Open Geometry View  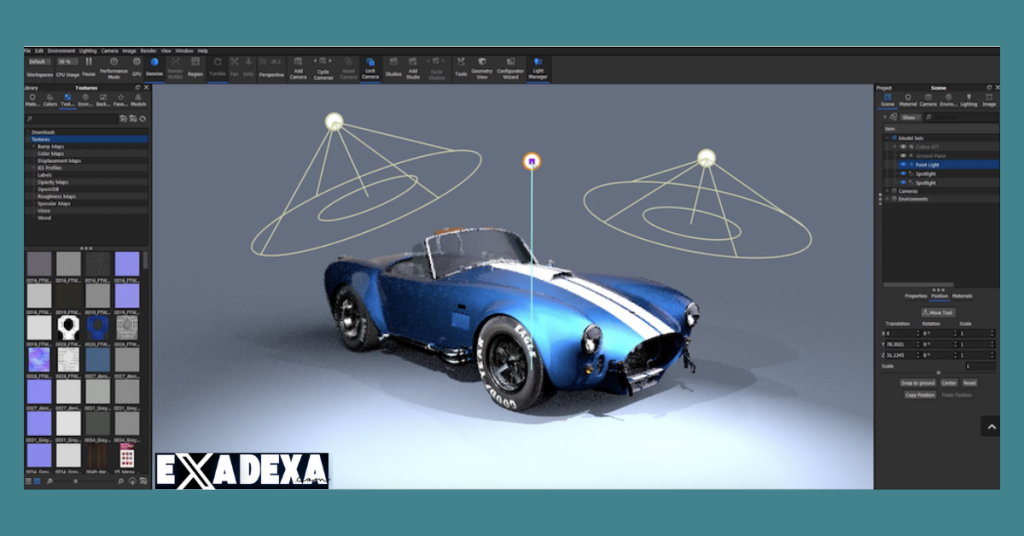pyautogui.click(x=482, y=68)
